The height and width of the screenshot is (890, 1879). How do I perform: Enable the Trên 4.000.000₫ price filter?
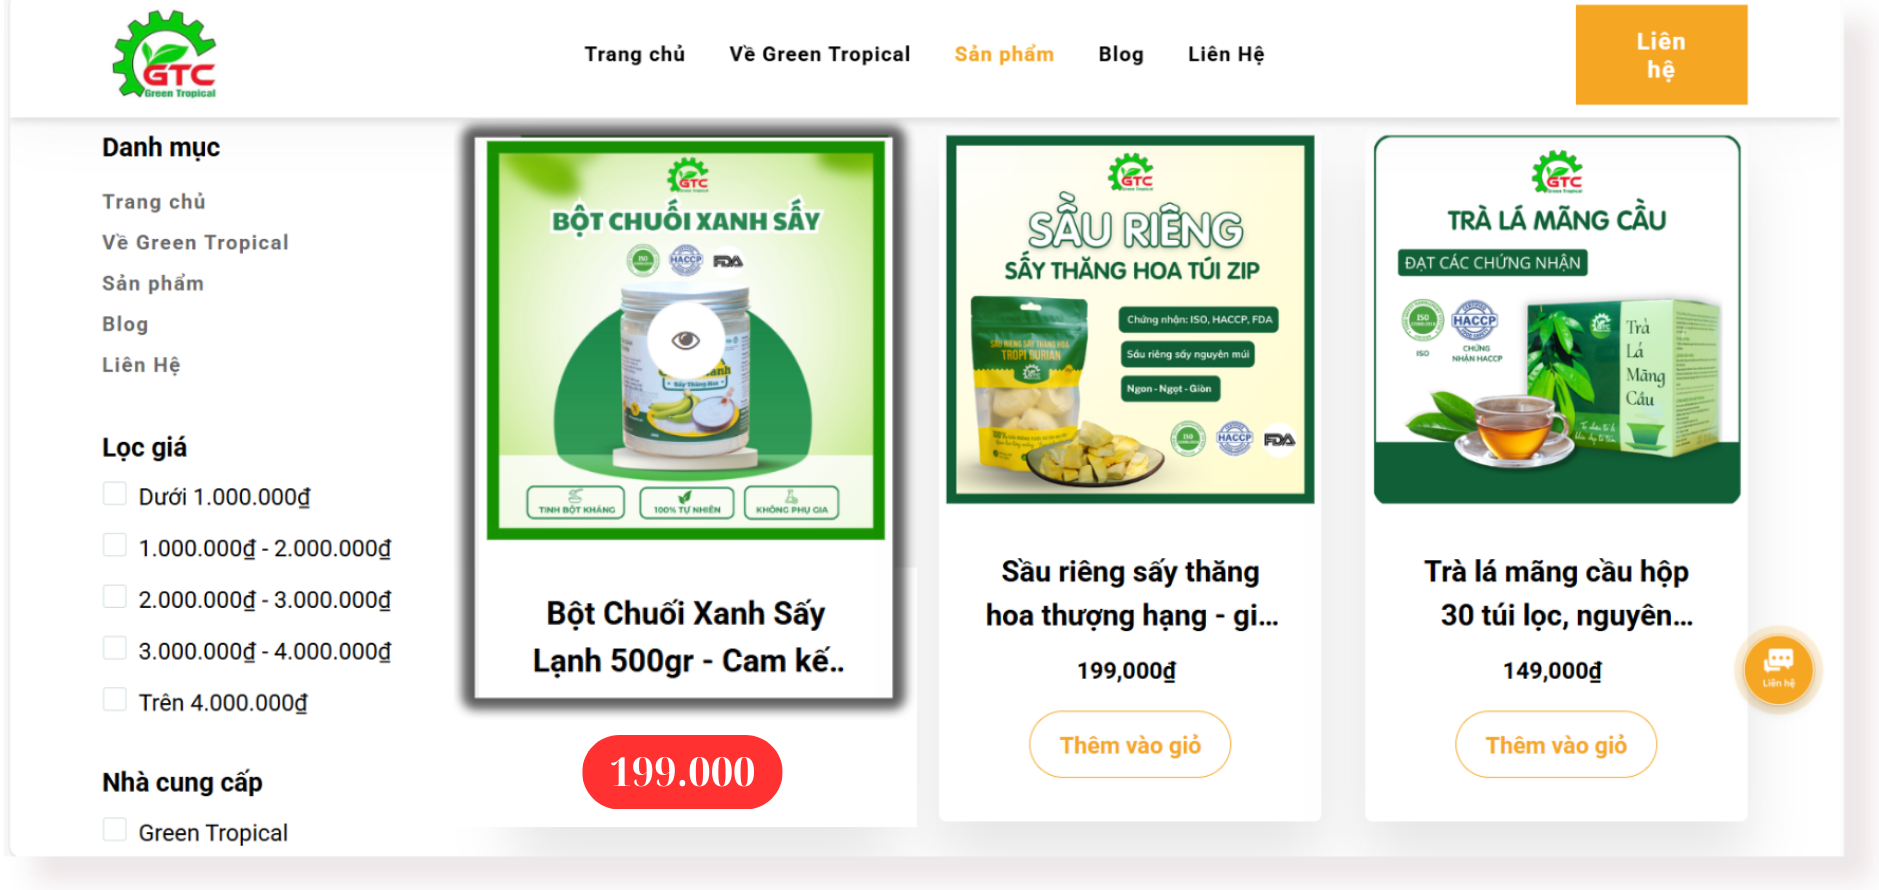click(115, 699)
